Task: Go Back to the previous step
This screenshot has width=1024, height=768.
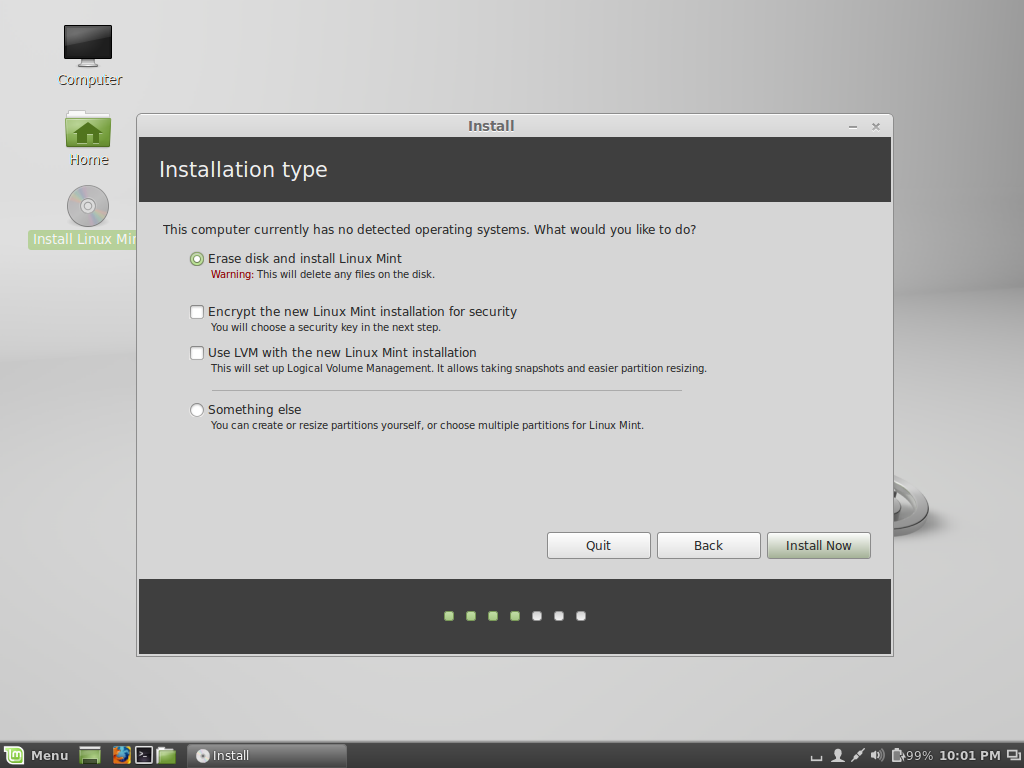Action: point(709,545)
